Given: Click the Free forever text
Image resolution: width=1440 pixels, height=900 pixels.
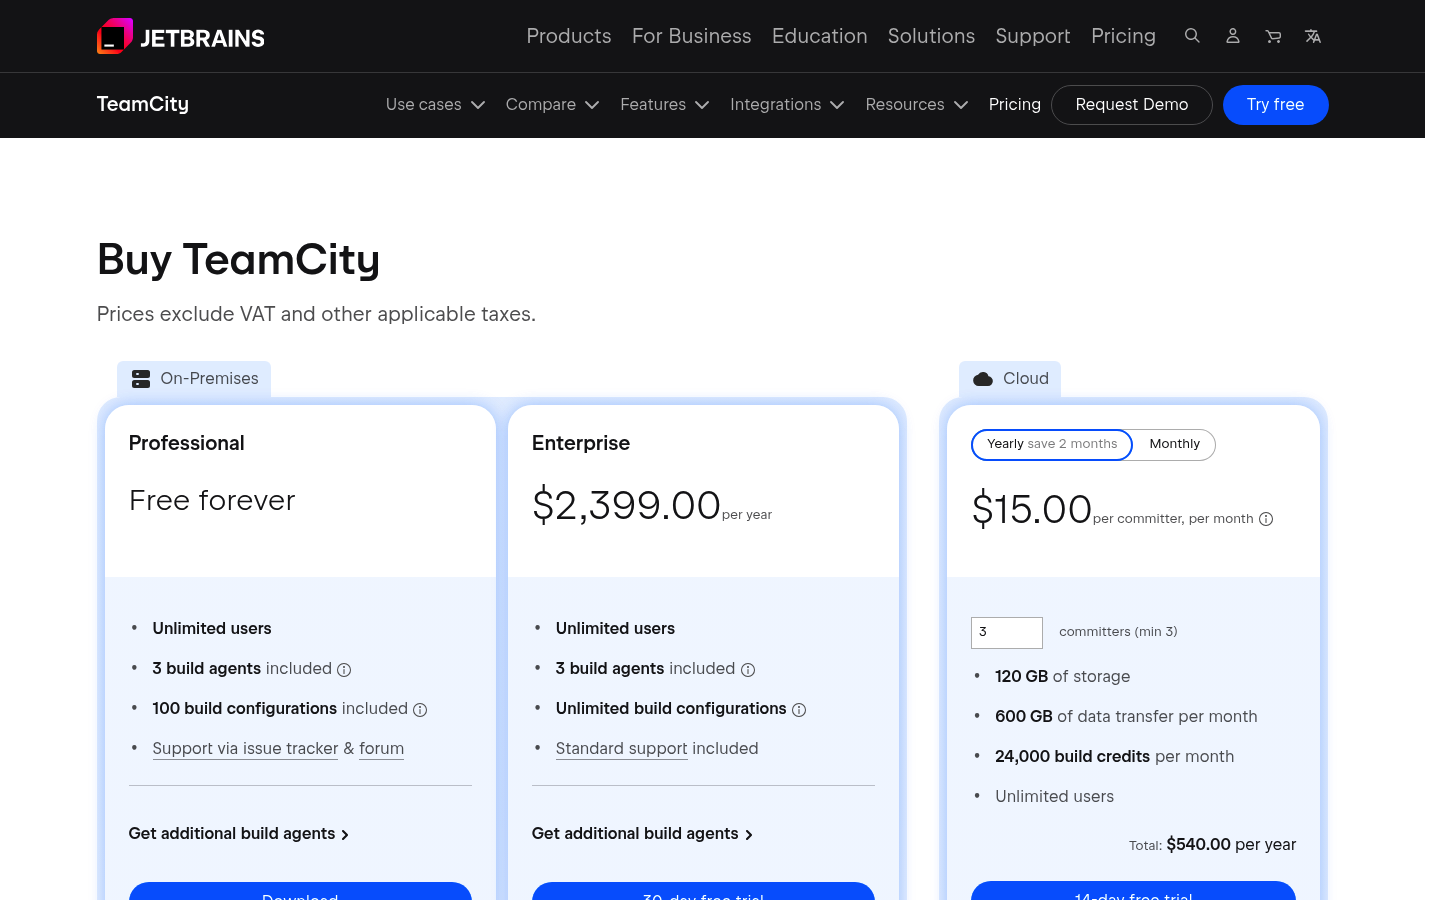Looking at the screenshot, I should tap(212, 500).
